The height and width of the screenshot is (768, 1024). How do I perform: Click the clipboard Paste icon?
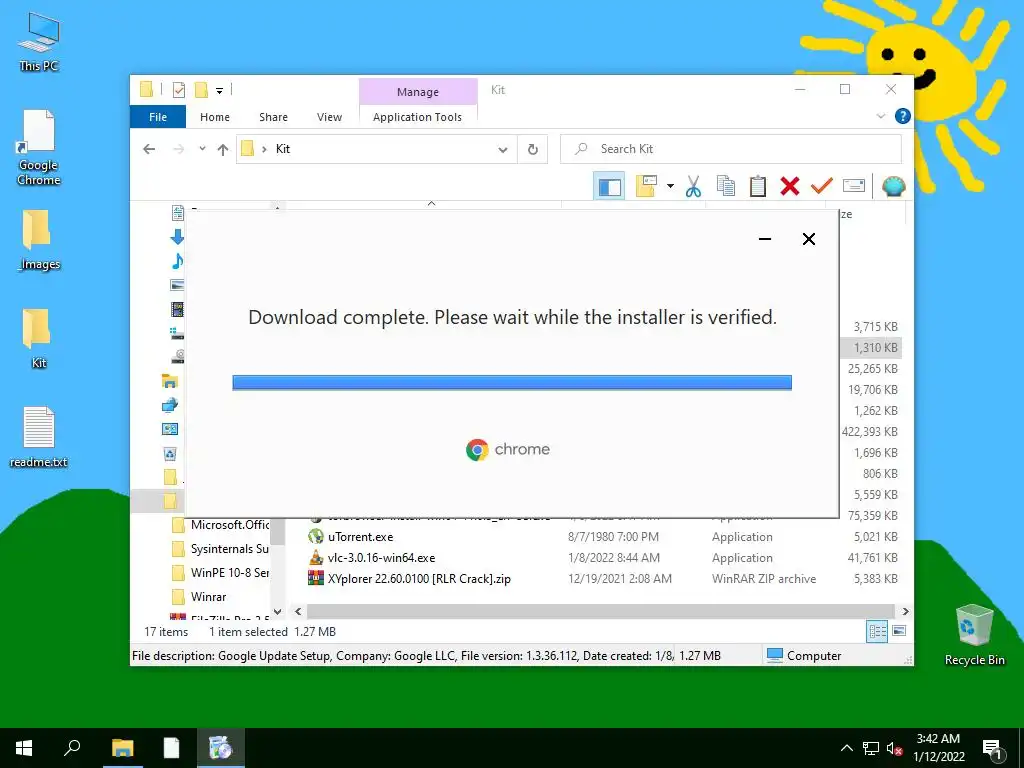tap(758, 186)
